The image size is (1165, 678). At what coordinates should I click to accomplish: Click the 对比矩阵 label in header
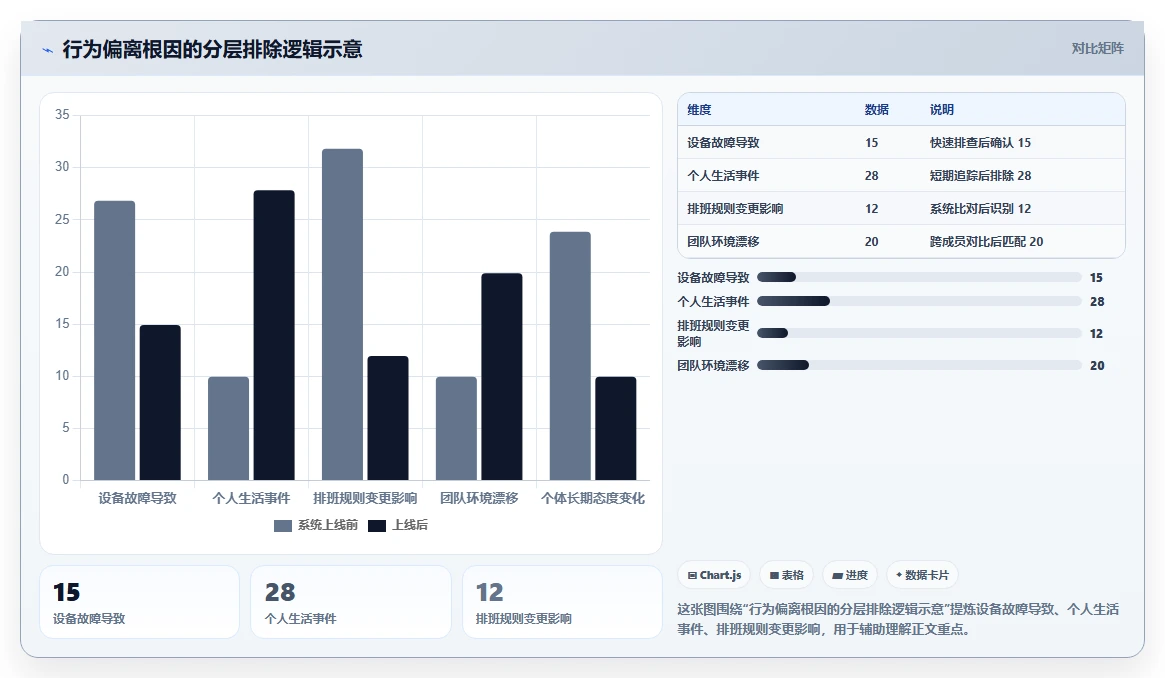[x=1097, y=48]
